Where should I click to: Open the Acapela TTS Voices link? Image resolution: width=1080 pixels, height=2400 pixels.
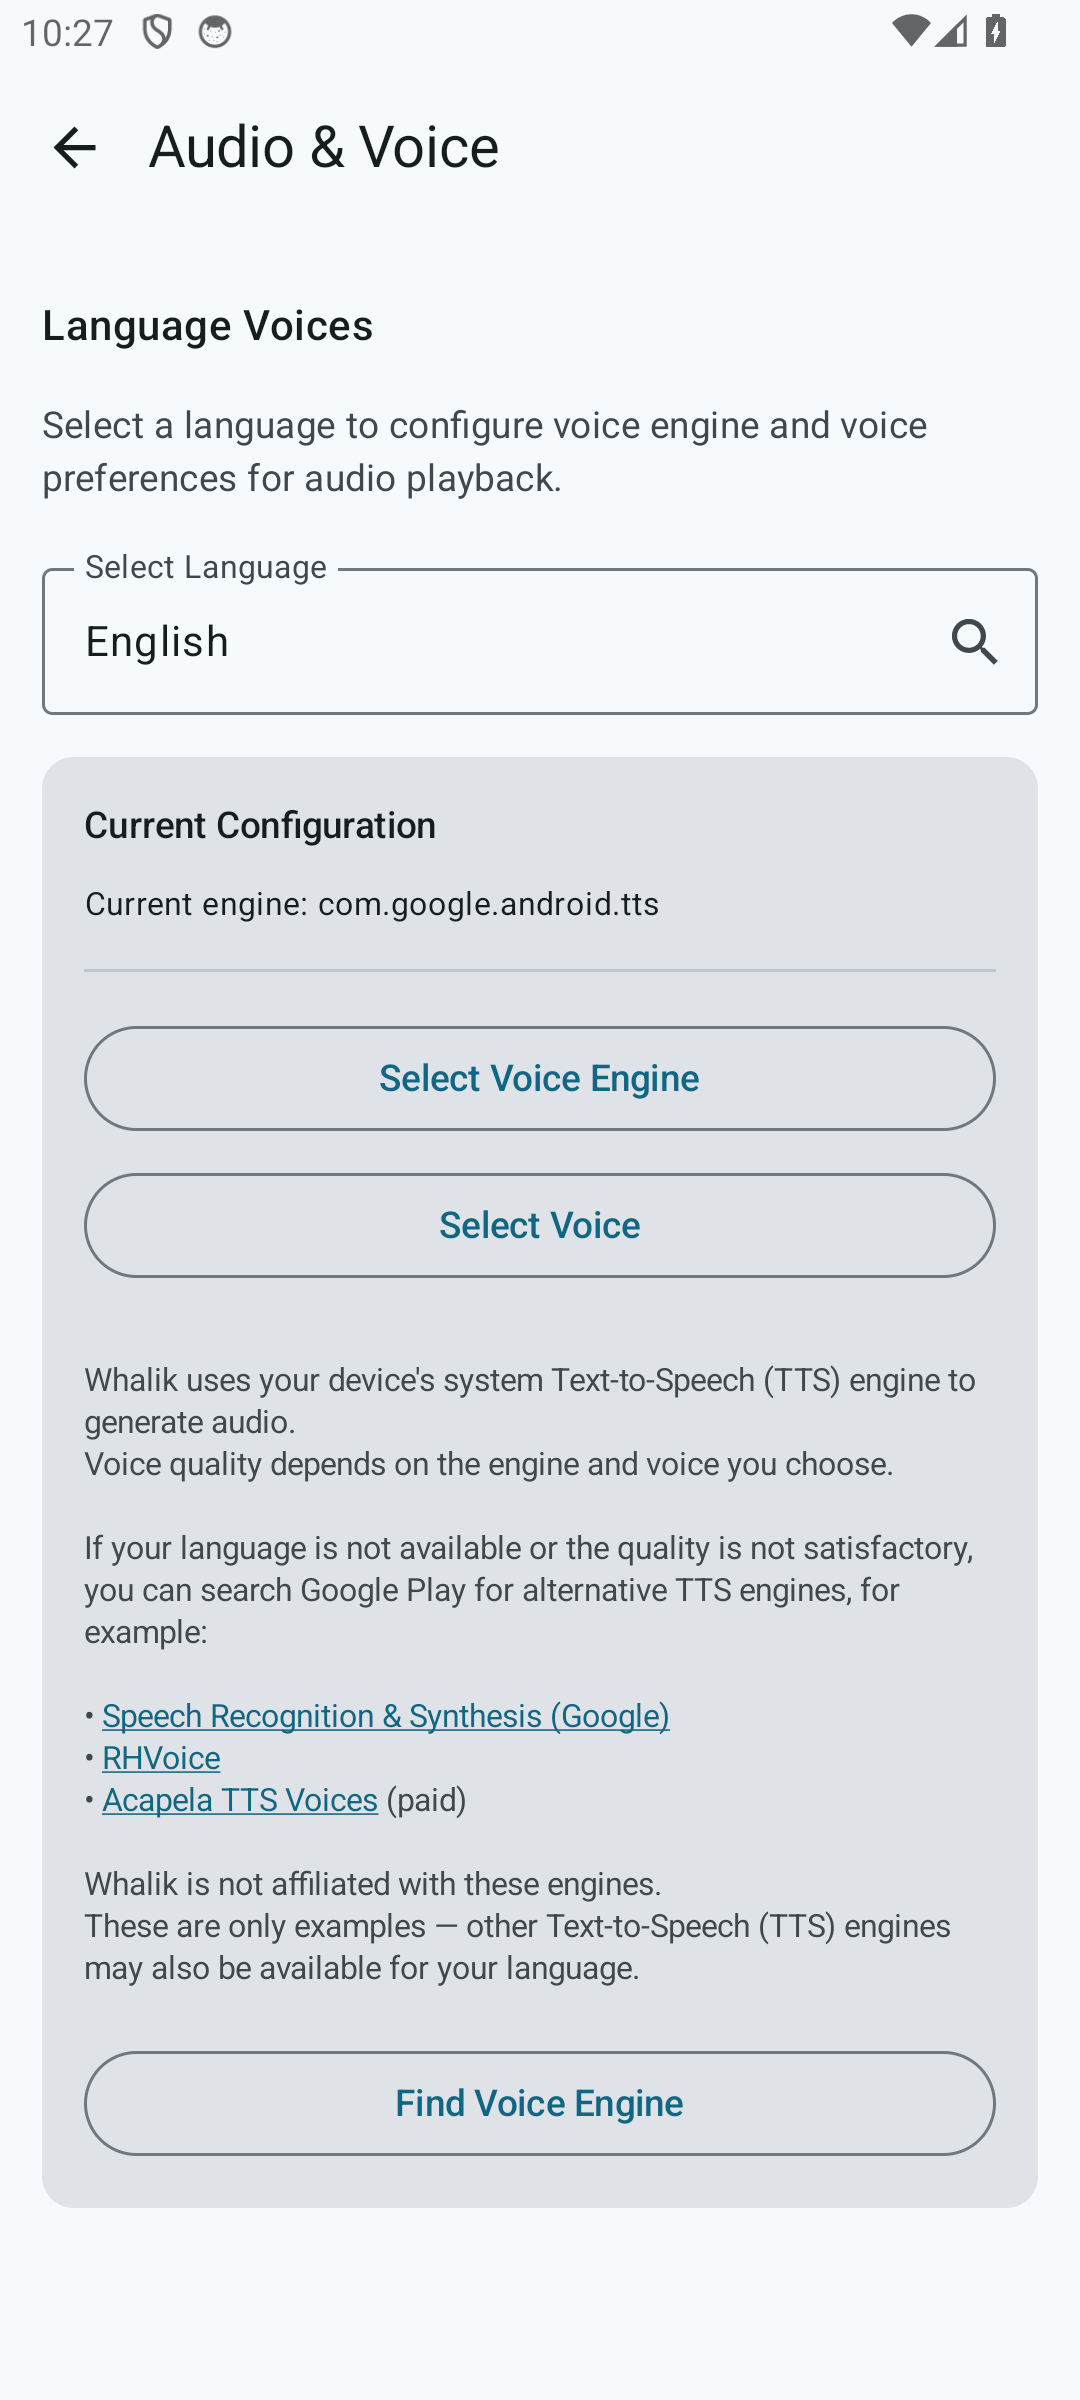click(x=239, y=1800)
